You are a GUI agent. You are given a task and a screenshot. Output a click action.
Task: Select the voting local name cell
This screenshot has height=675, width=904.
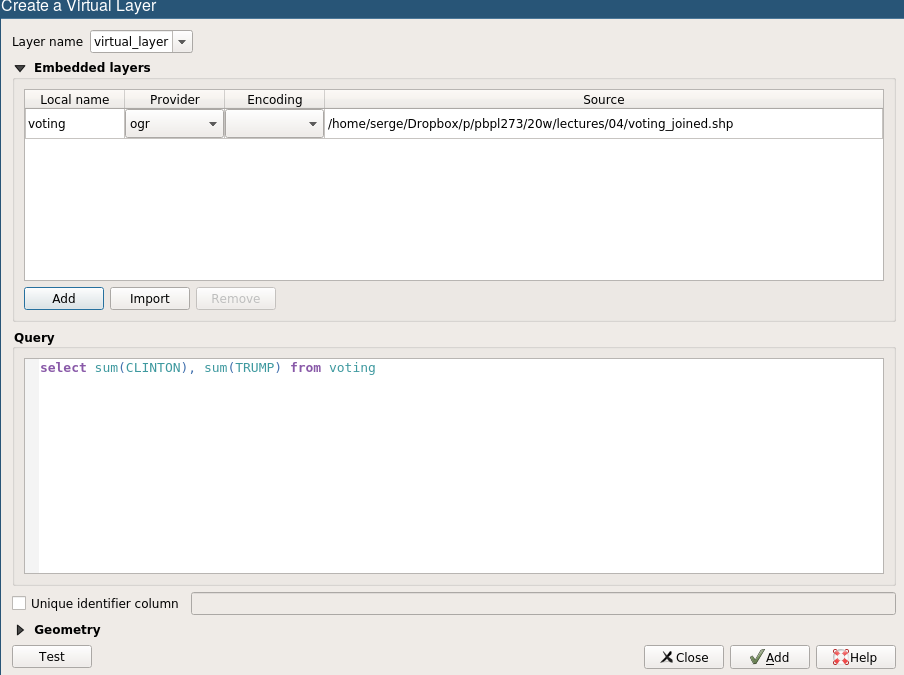coord(75,124)
